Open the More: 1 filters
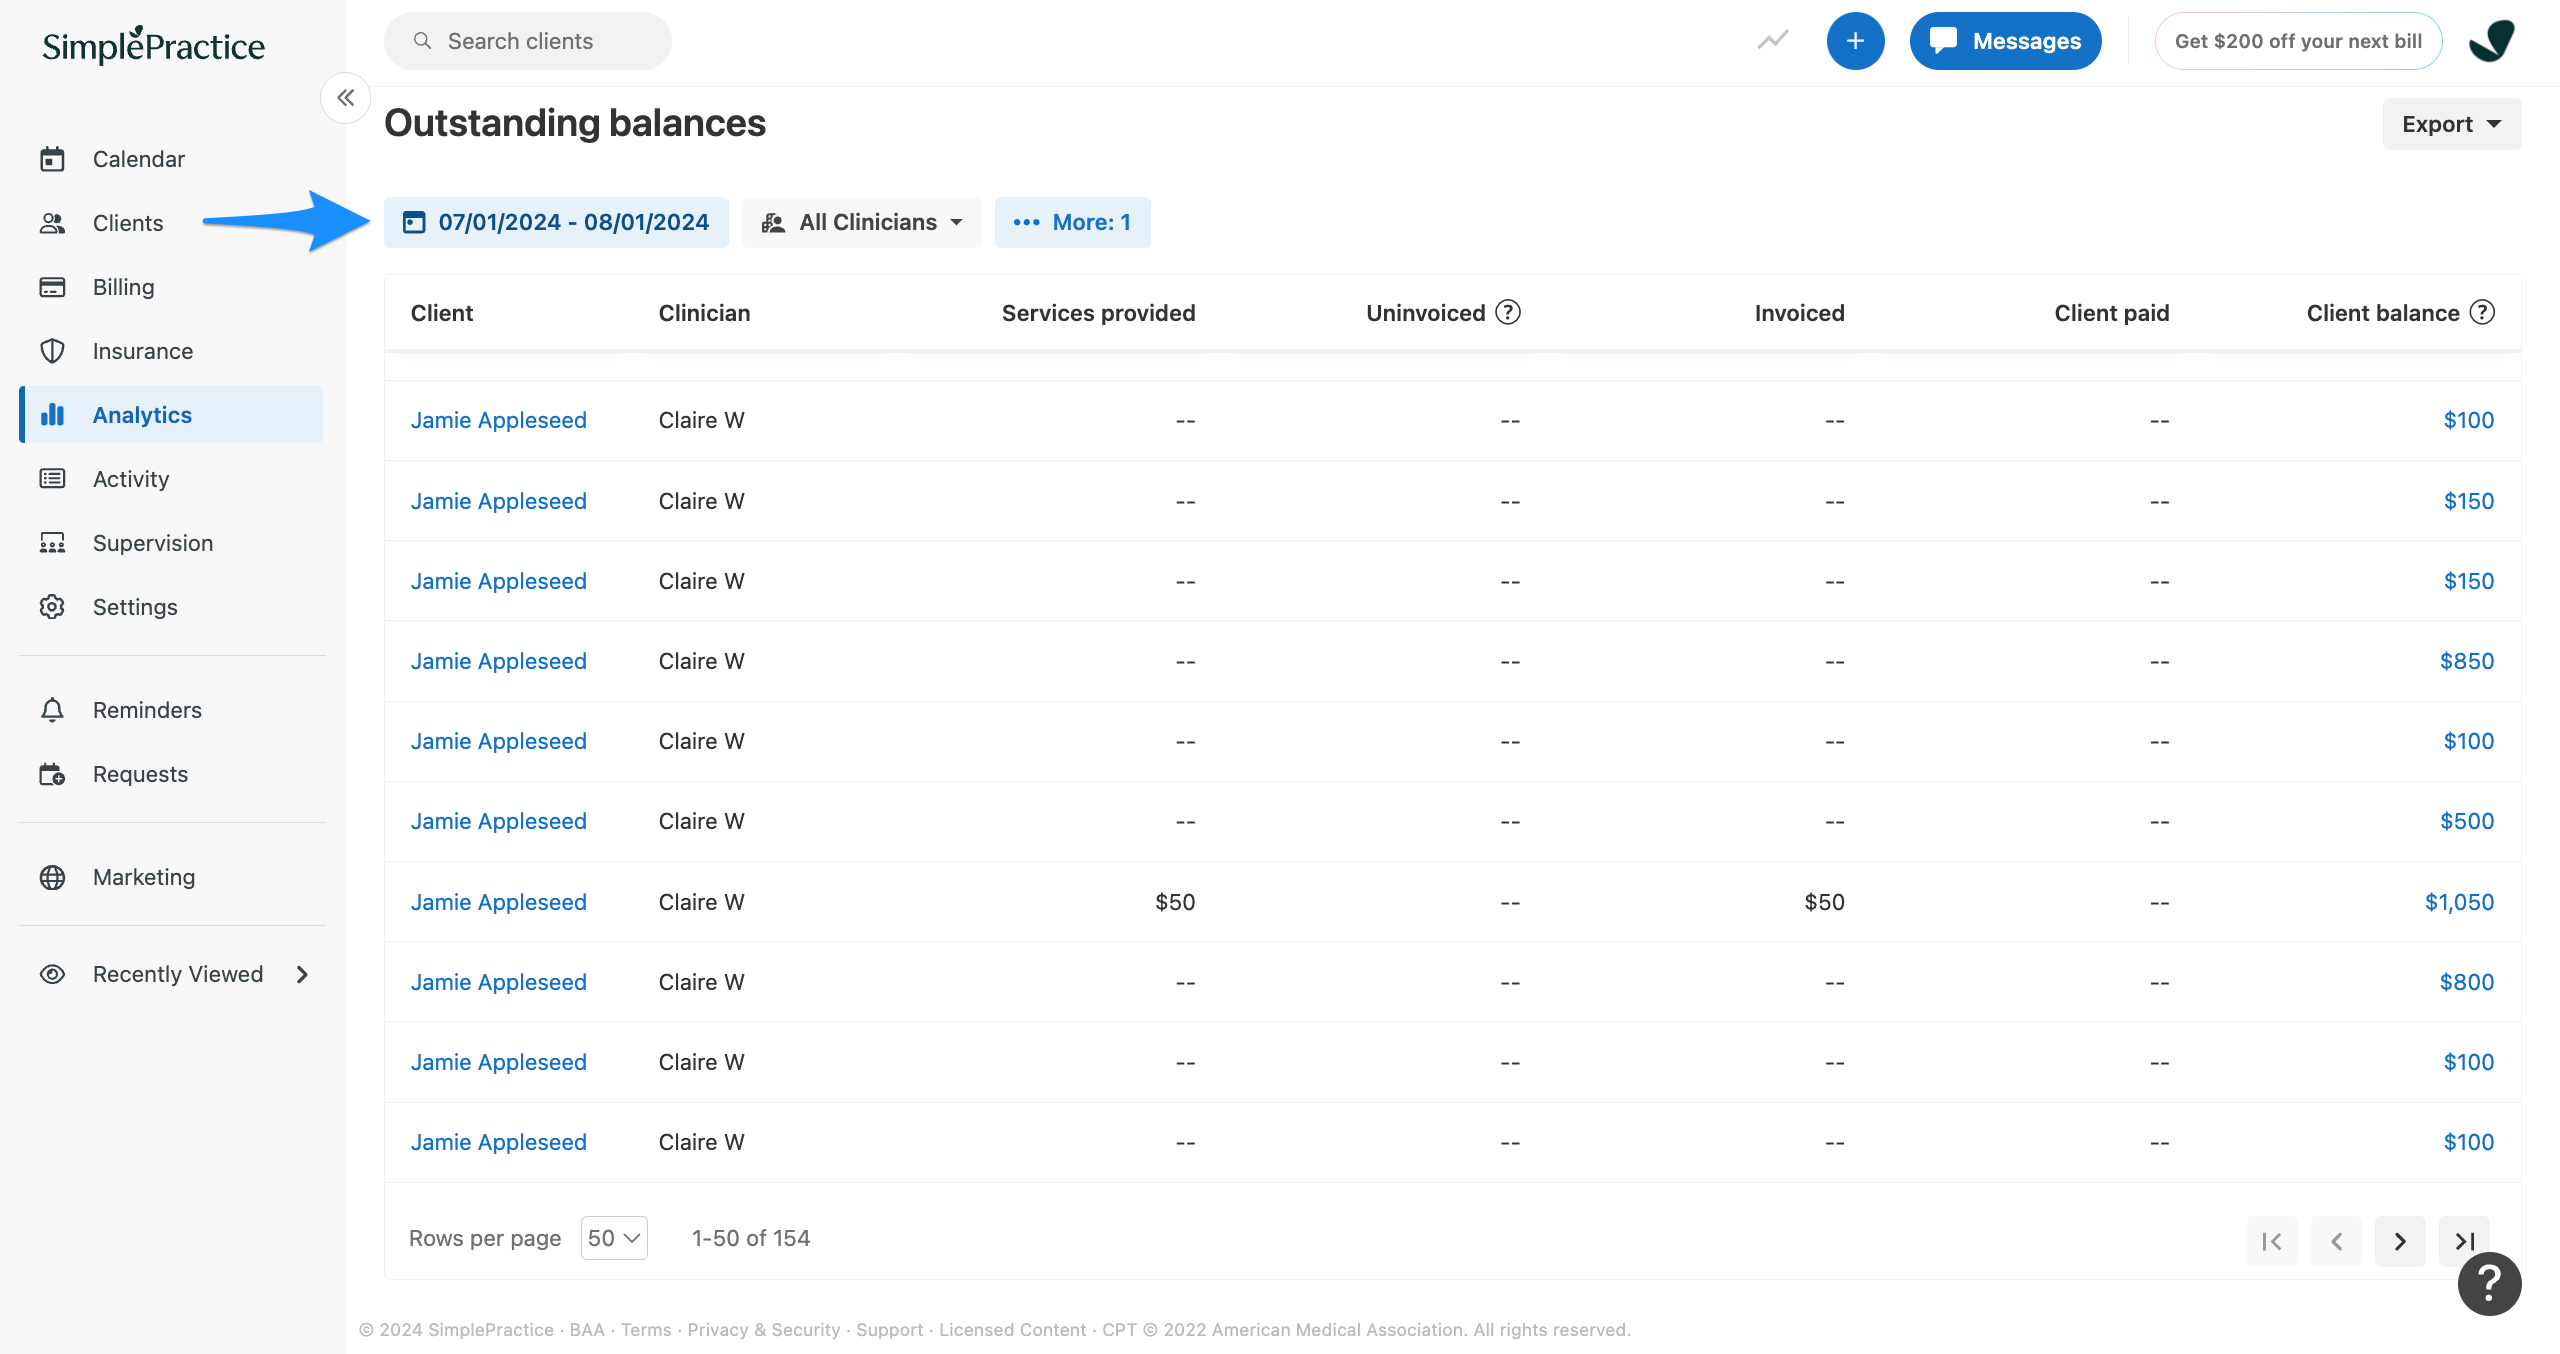This screenshot has width=2560, height=1354. tap(1072, 222)
